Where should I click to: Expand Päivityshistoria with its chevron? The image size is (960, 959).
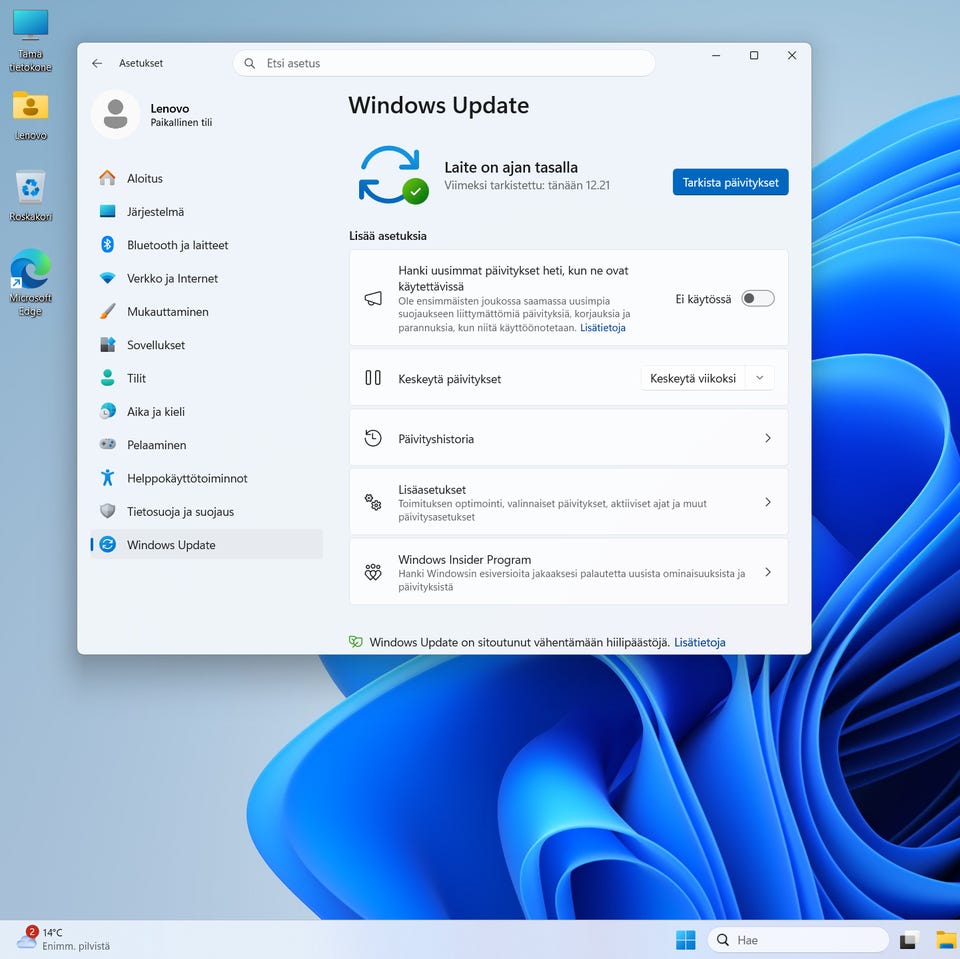(x=768, y=438)
